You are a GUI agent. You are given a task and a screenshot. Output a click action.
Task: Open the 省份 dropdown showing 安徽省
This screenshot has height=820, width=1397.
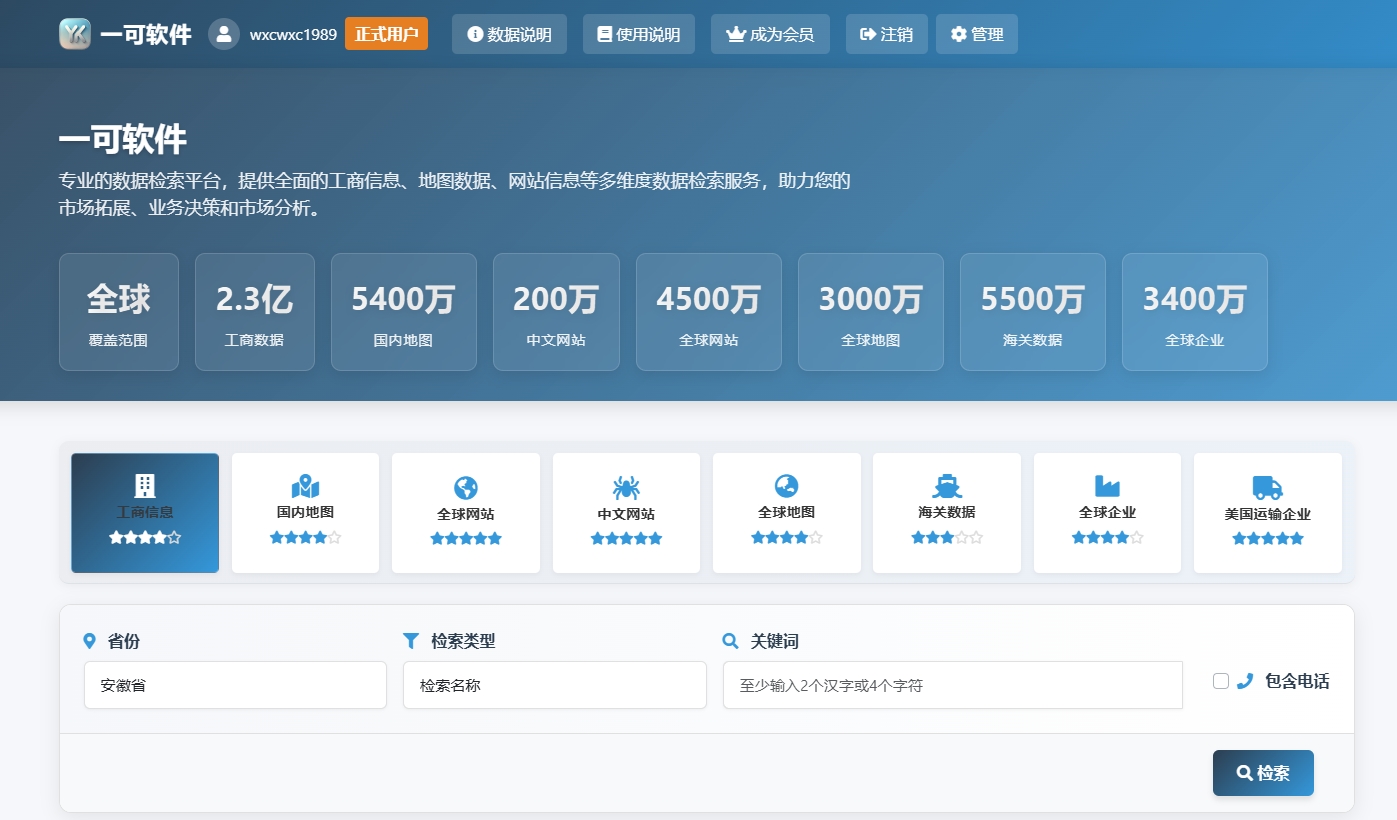pos(235,685)
